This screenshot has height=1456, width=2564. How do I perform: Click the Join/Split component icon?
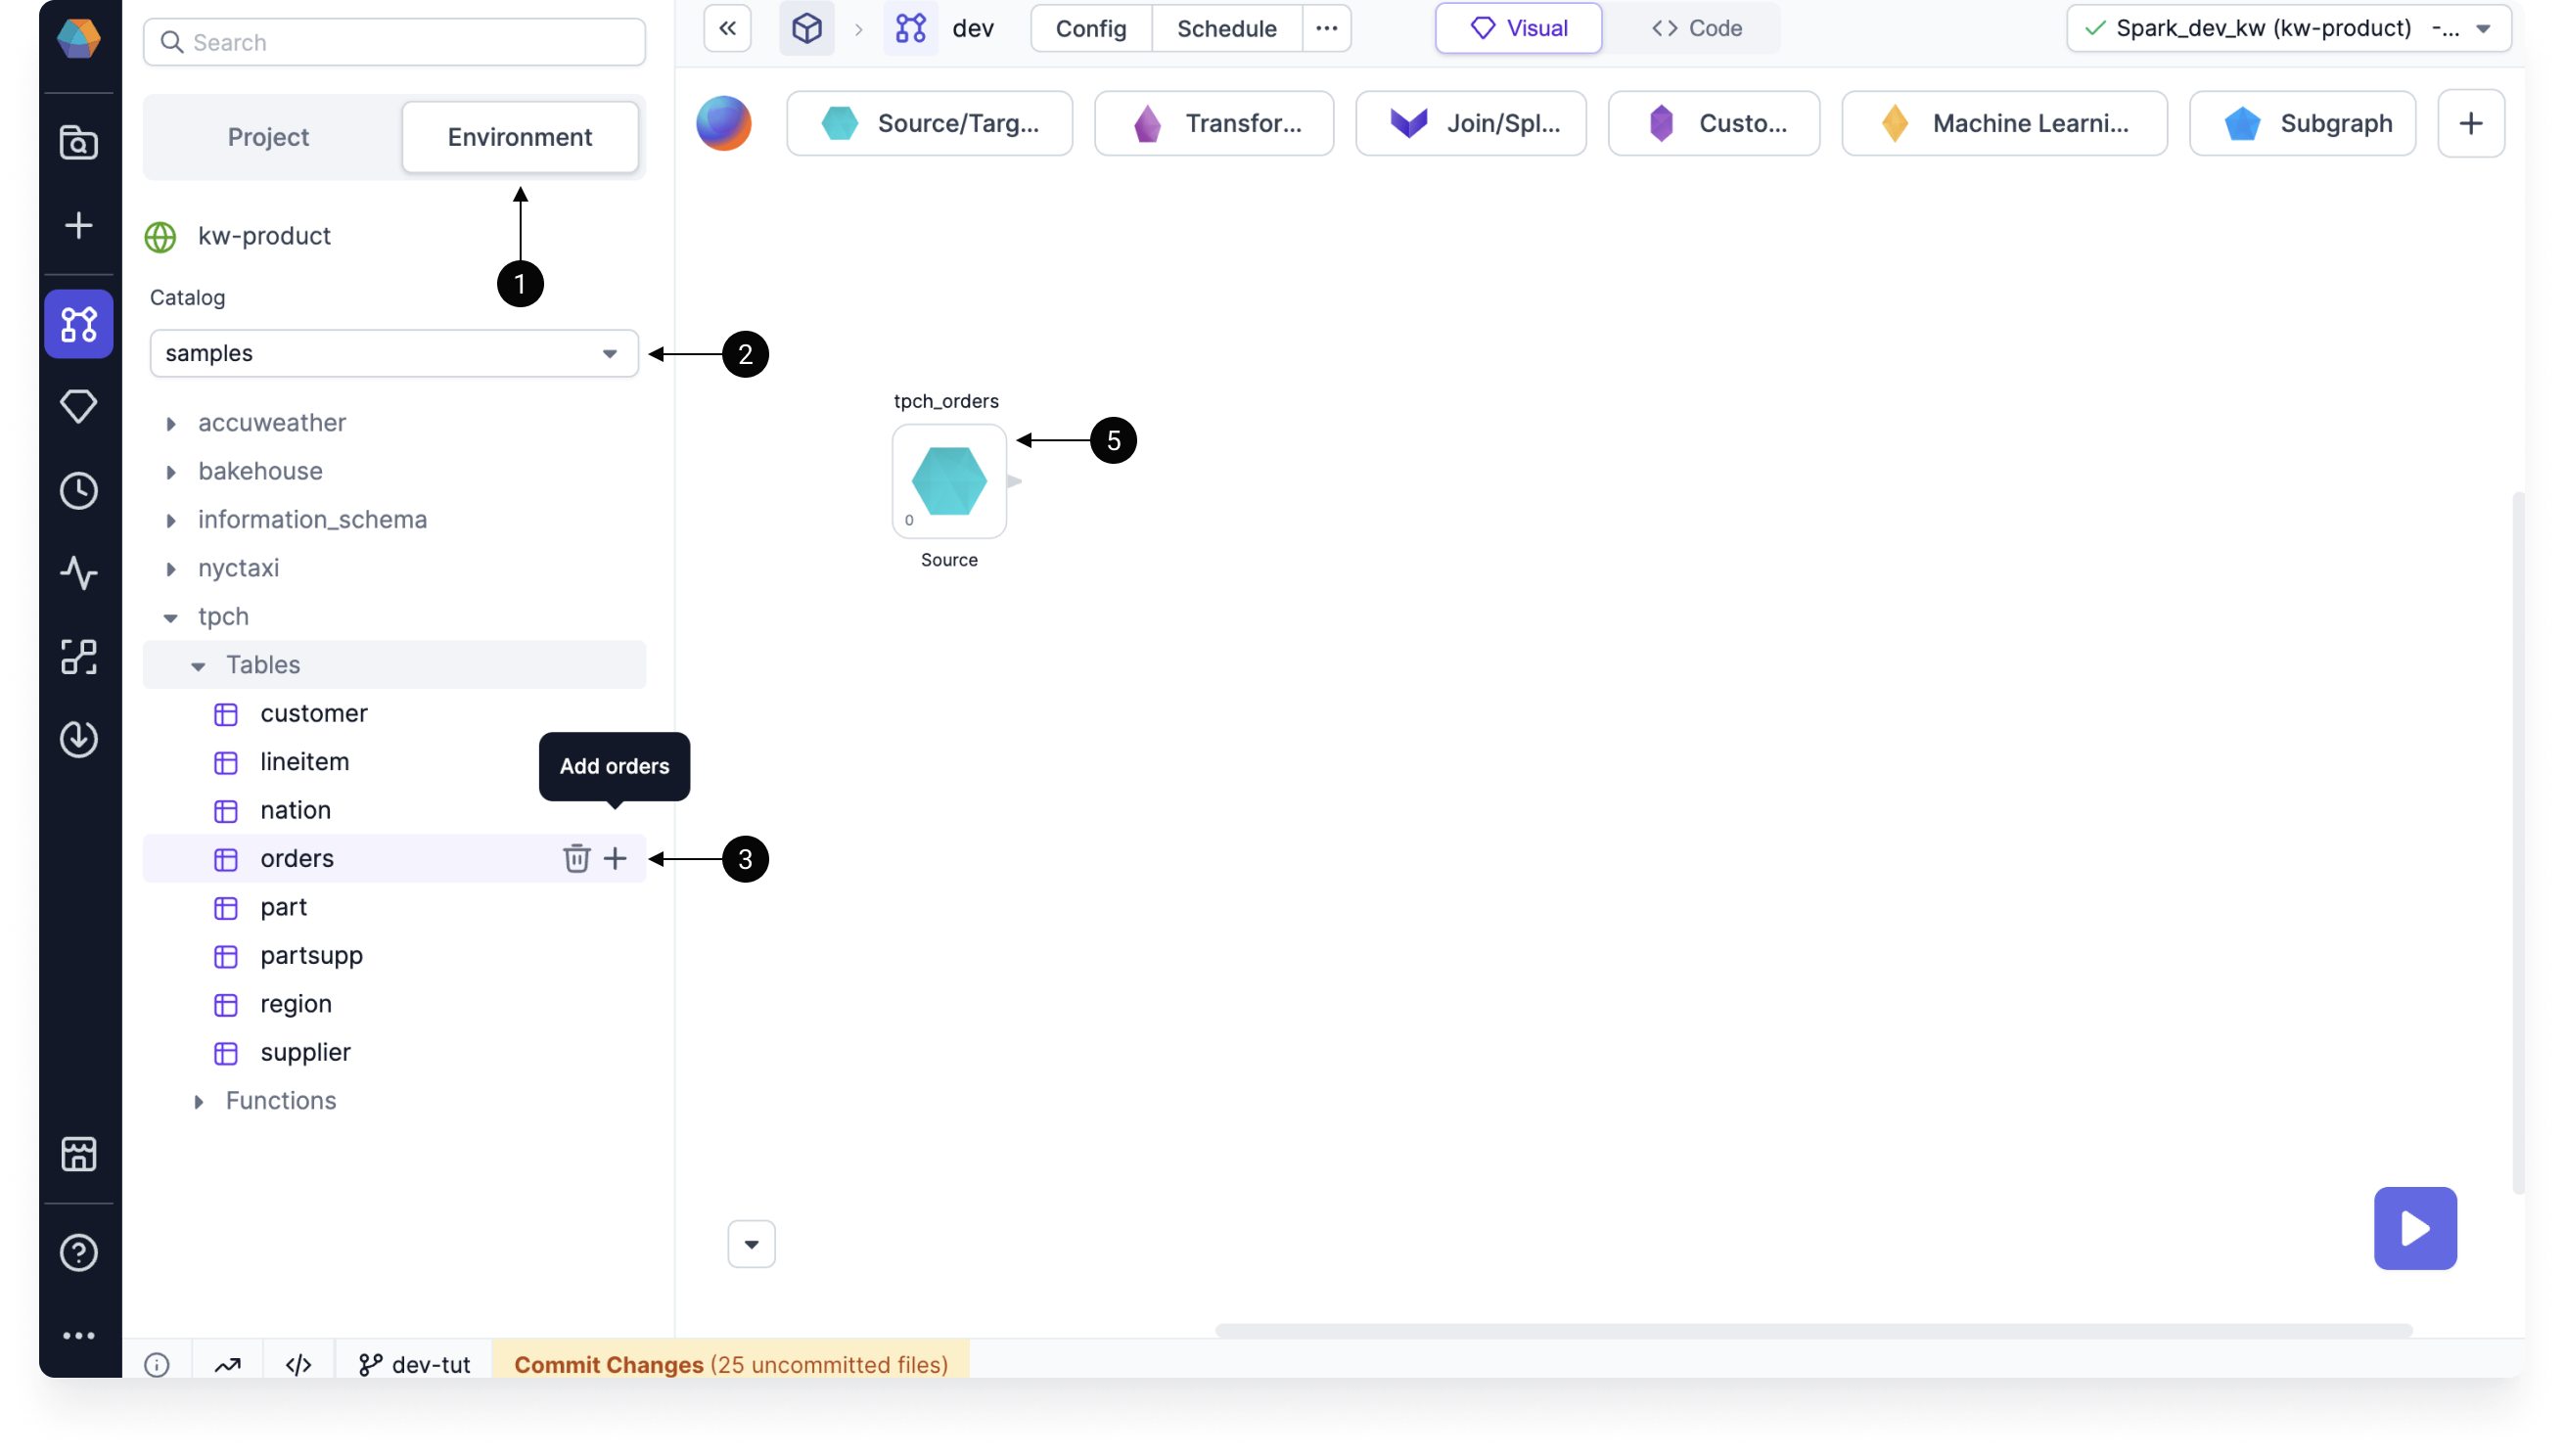click(x=1409, y=123)
